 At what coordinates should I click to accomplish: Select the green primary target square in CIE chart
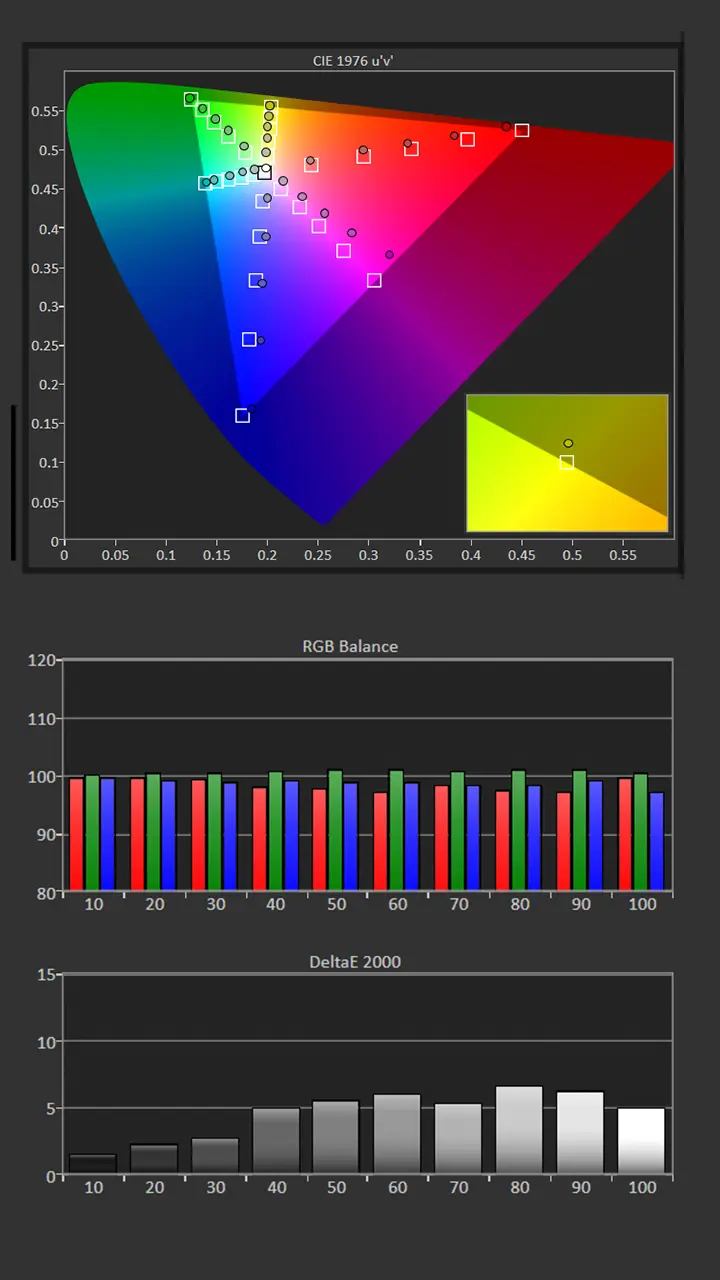(x=190, y=99)
